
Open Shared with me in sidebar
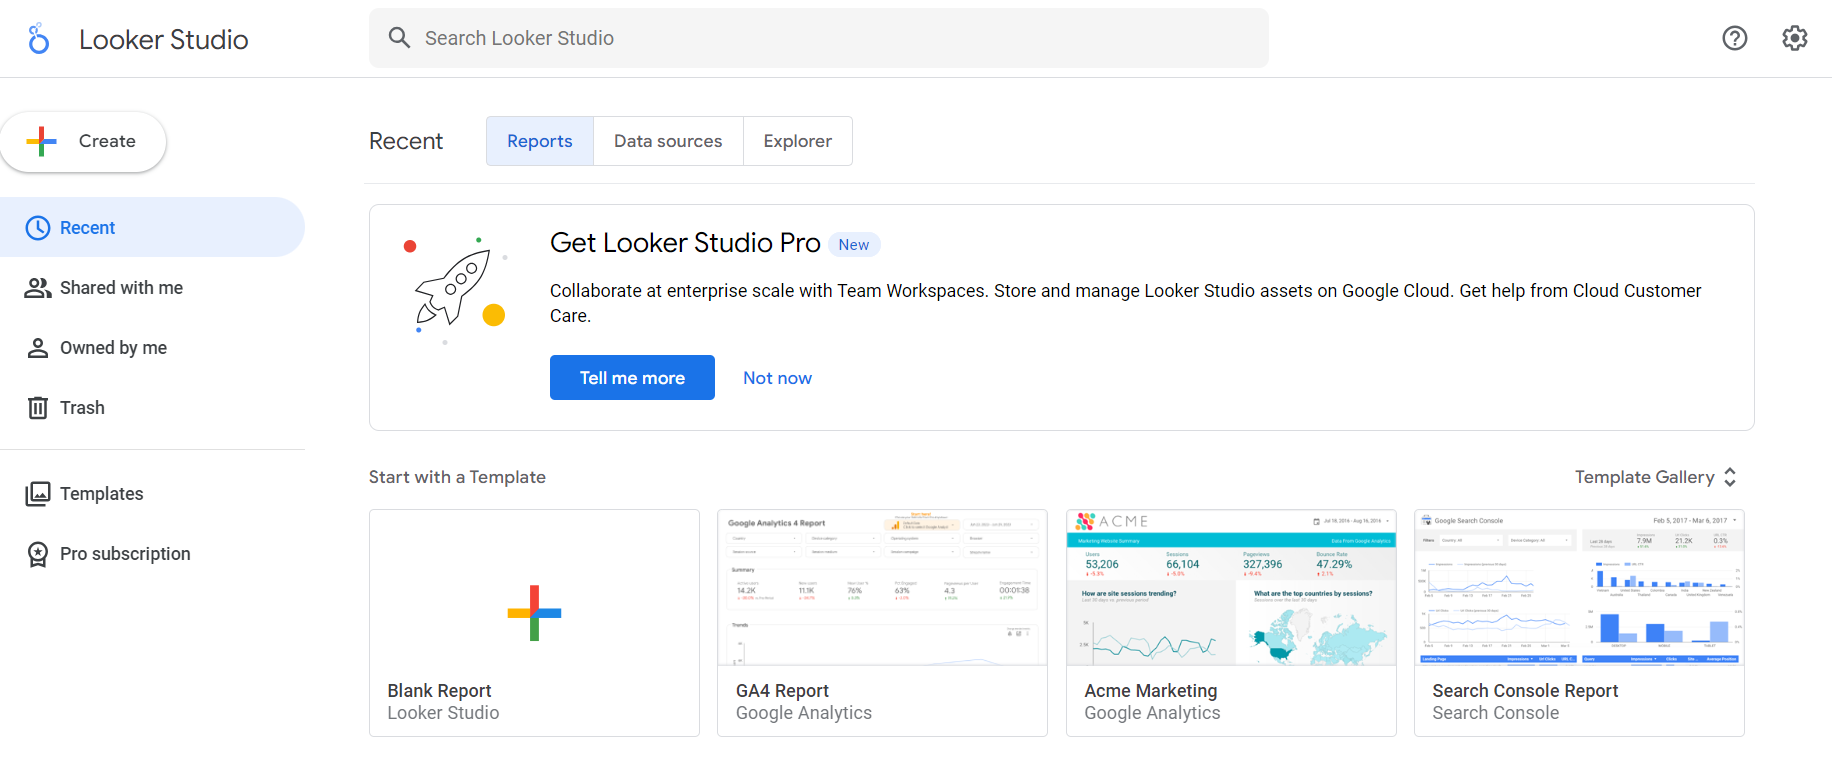click(x=152, y=288)
